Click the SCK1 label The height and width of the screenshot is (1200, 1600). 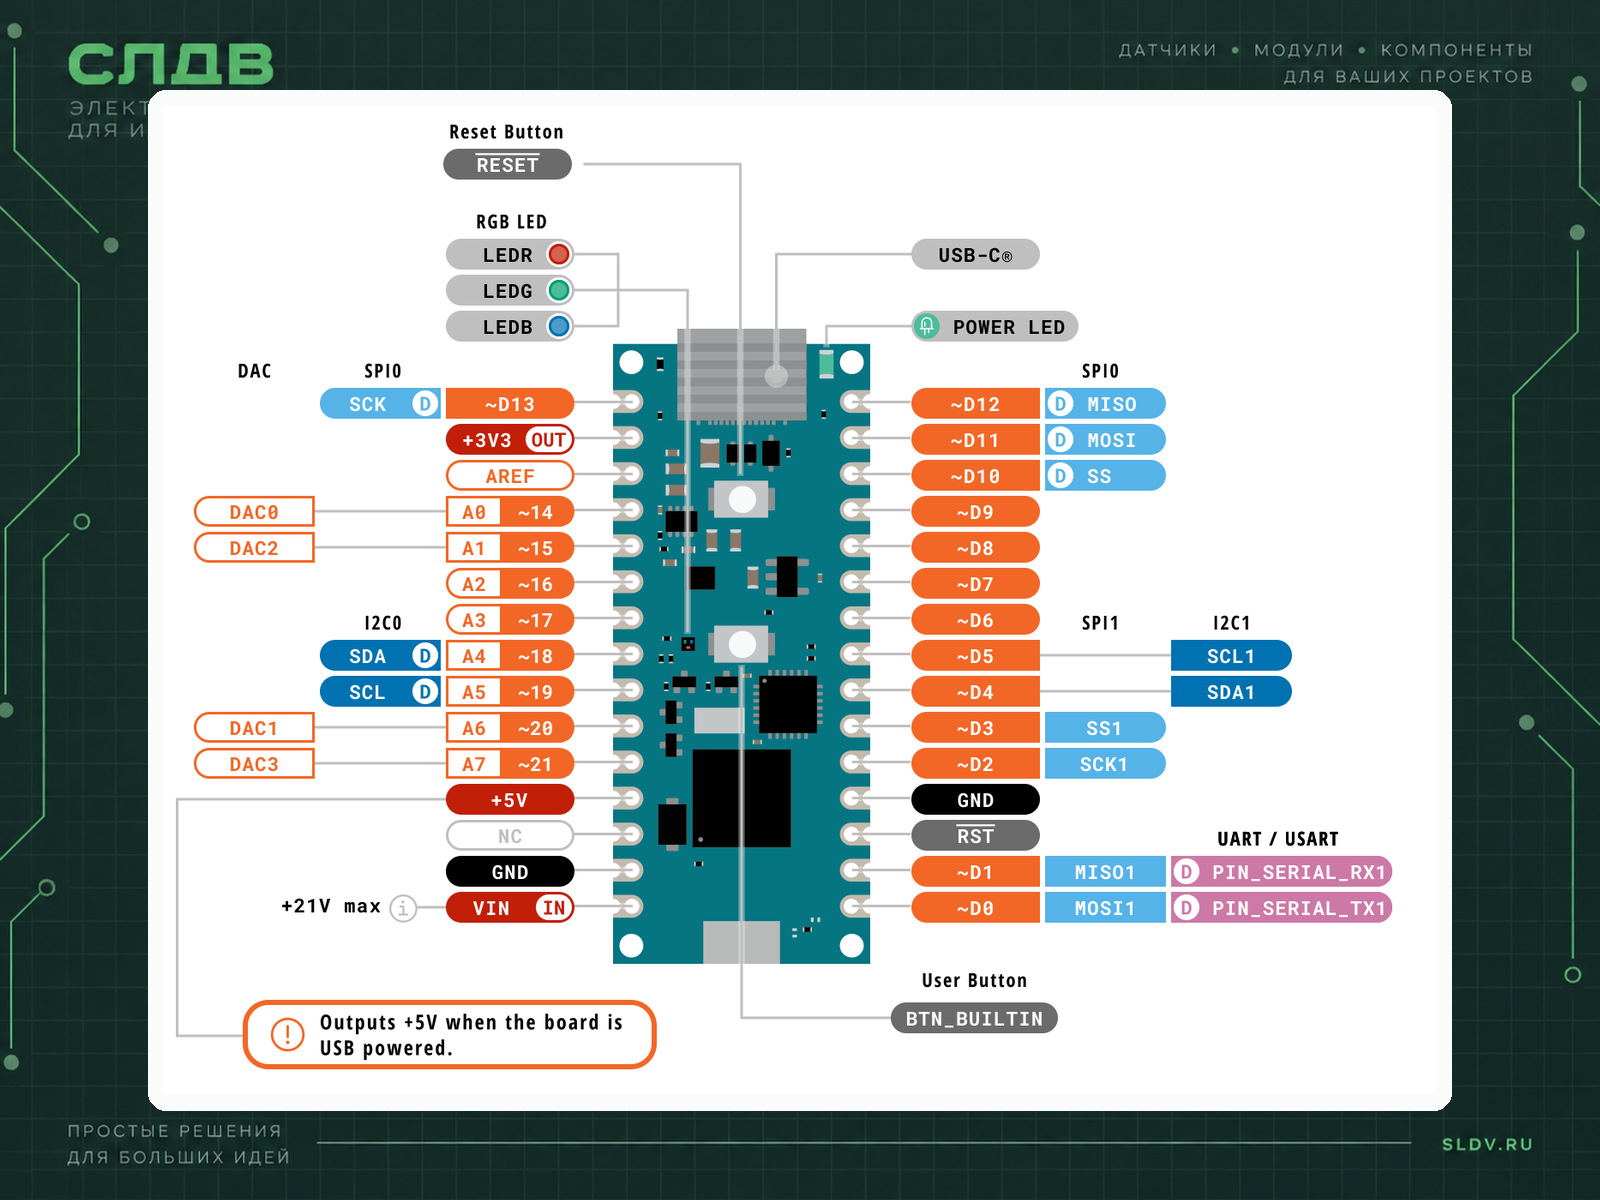click(x=1105, y=764)
